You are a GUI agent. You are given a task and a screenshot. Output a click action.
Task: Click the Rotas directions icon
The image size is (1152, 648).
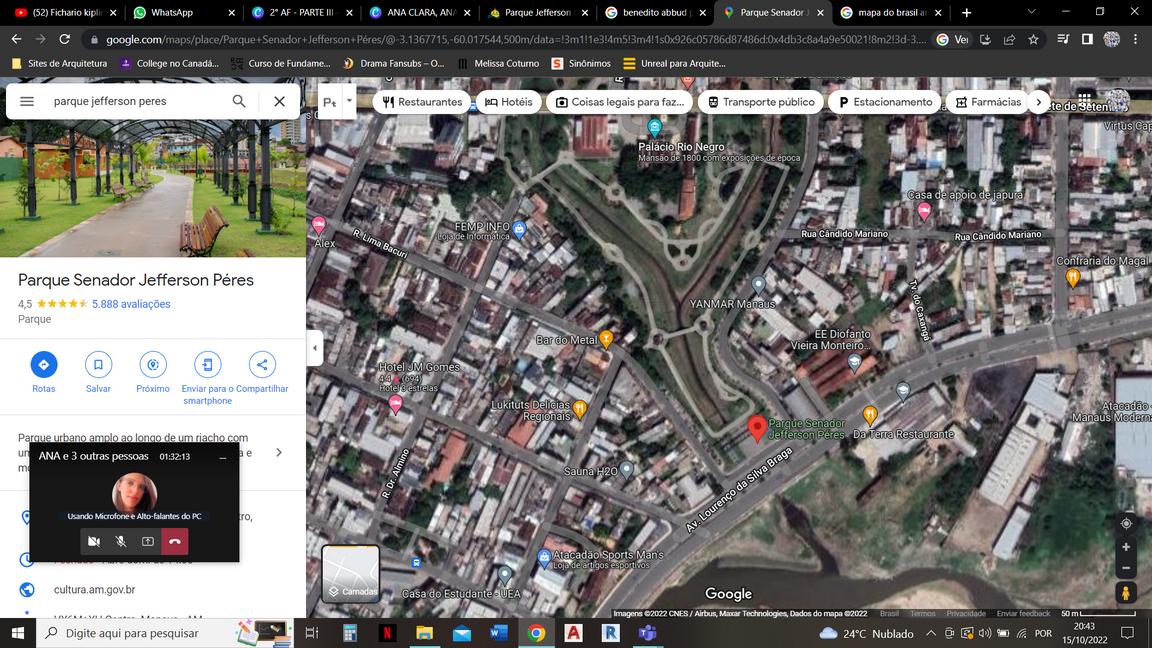43,364
